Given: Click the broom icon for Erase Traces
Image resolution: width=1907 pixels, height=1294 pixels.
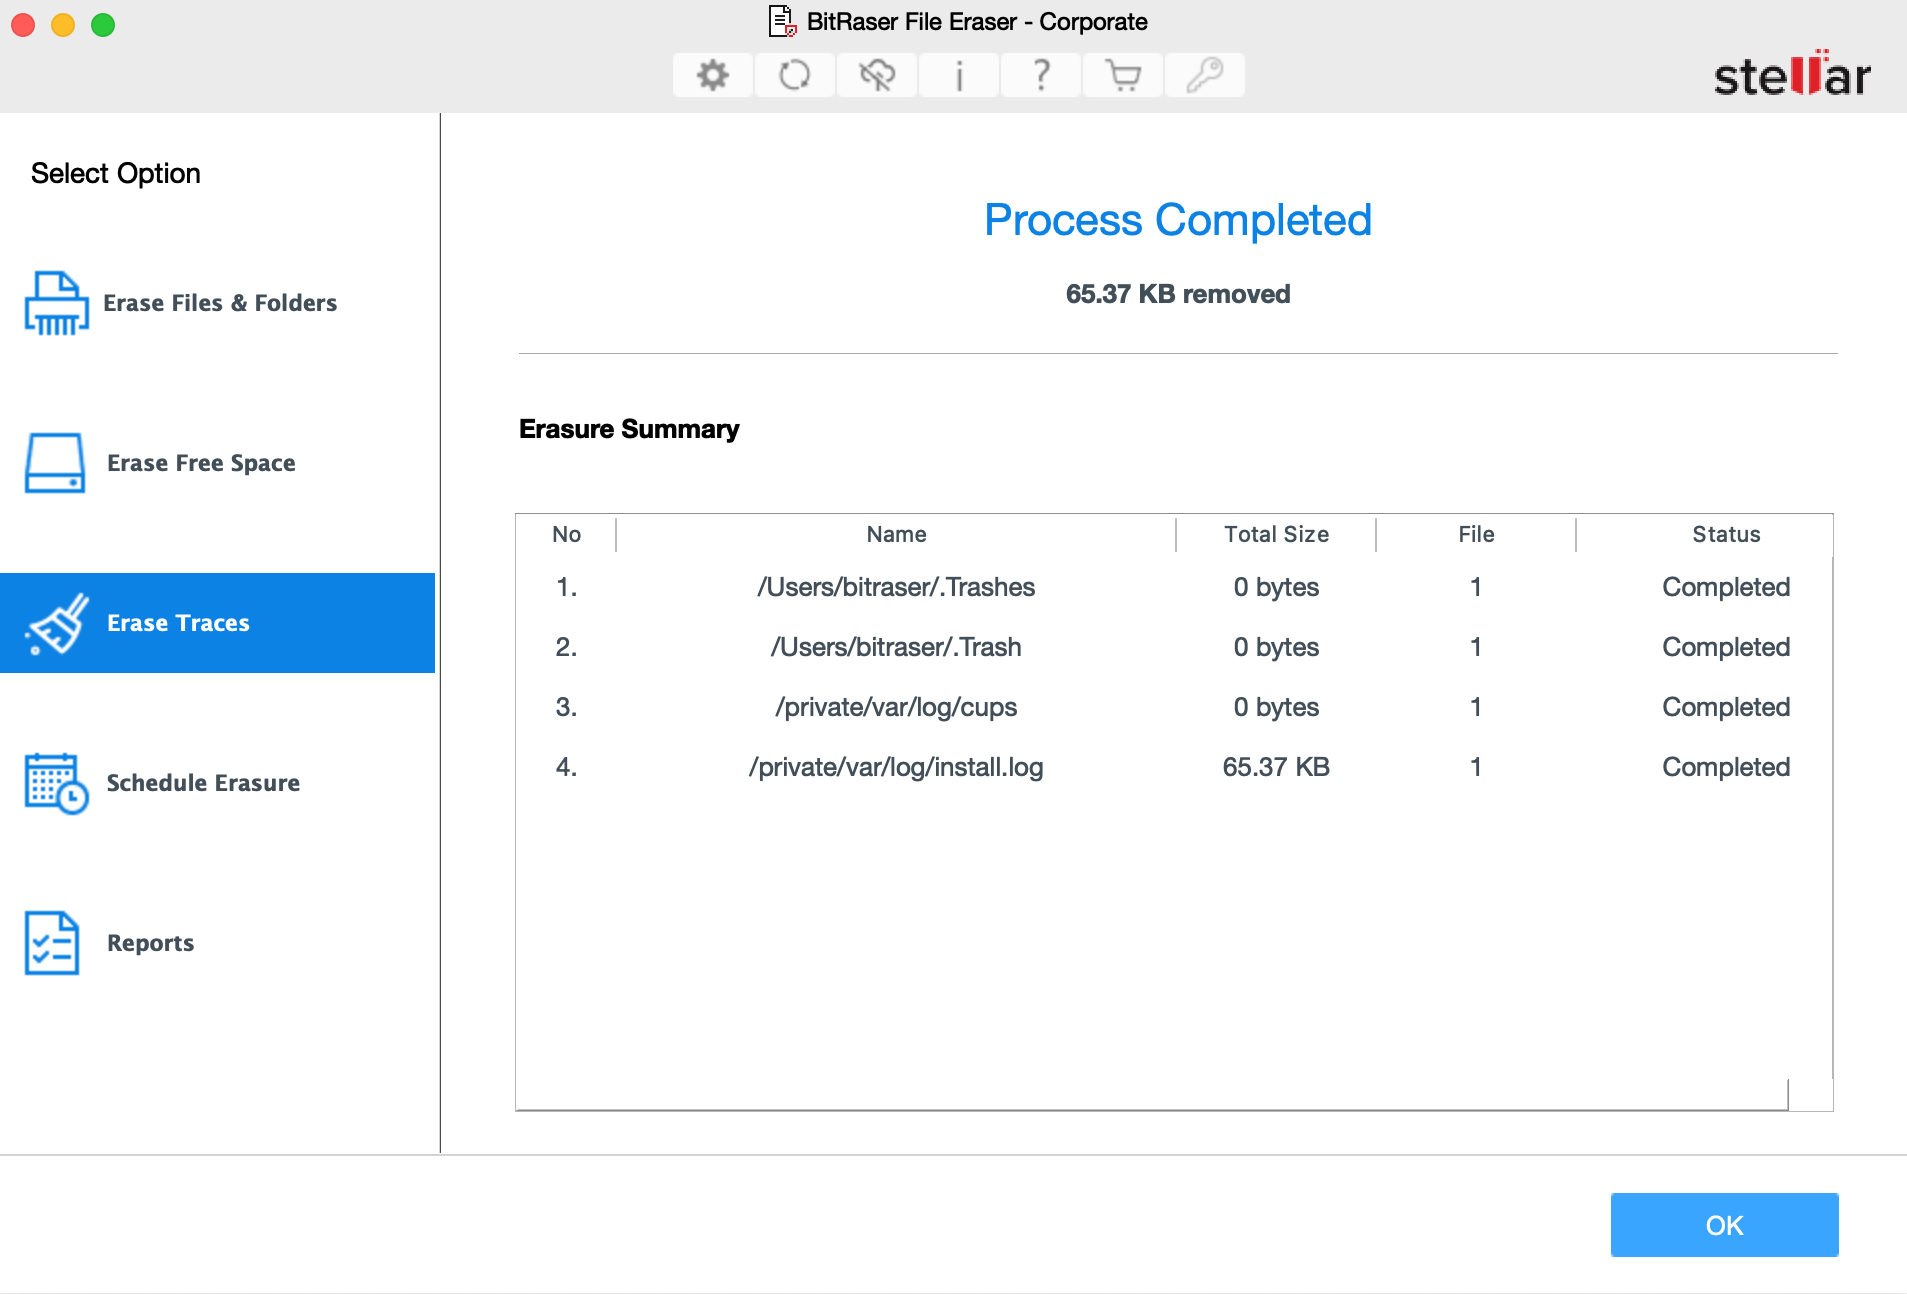Looking at the screenshot, I should tap(57, 623).
